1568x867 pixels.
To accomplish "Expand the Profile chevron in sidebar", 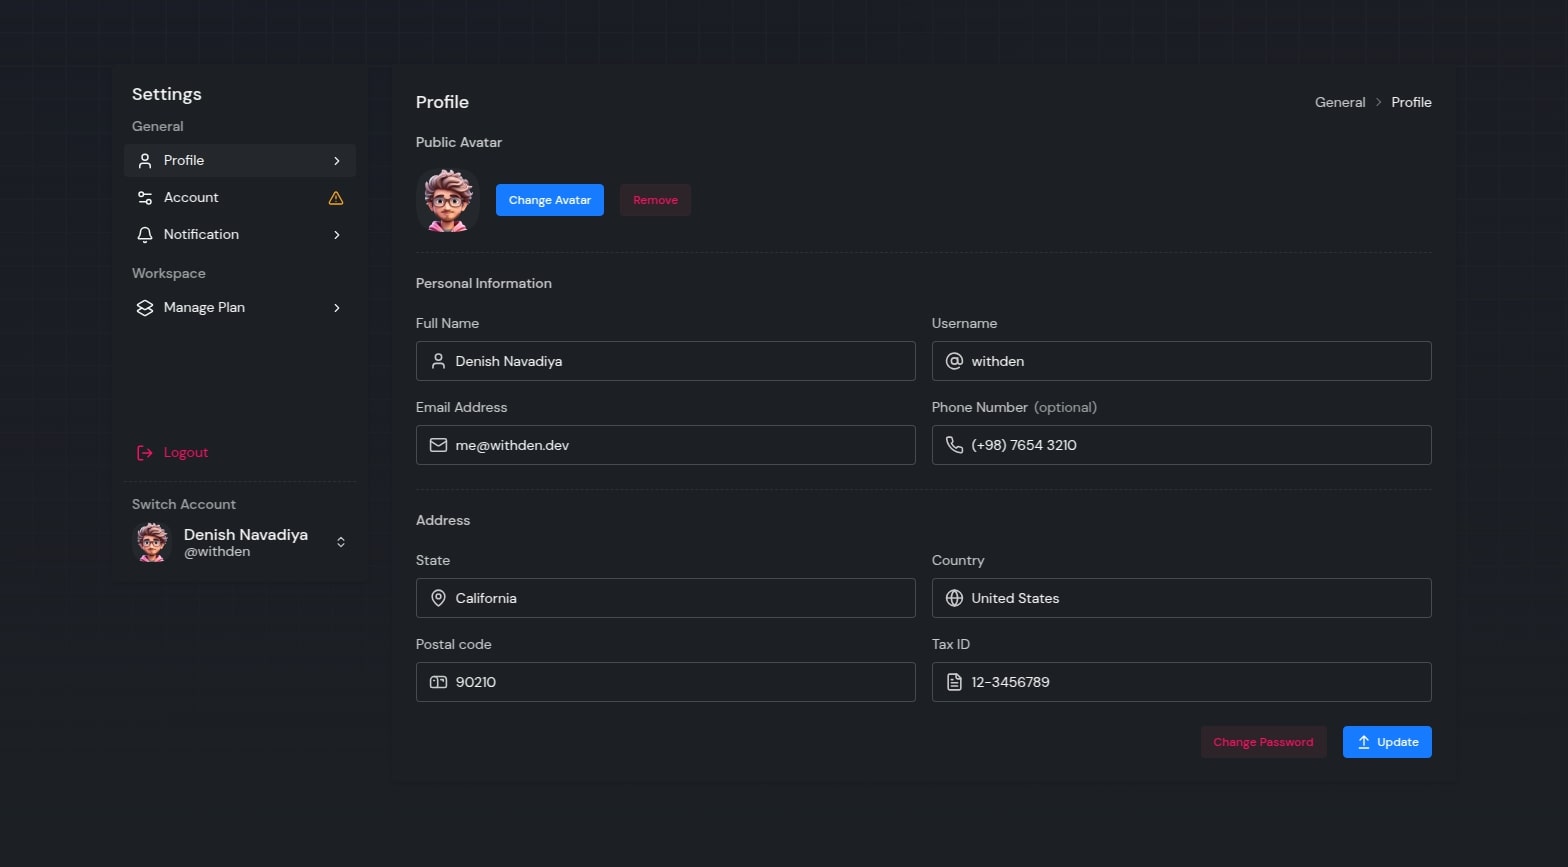I will coord(337,161).
